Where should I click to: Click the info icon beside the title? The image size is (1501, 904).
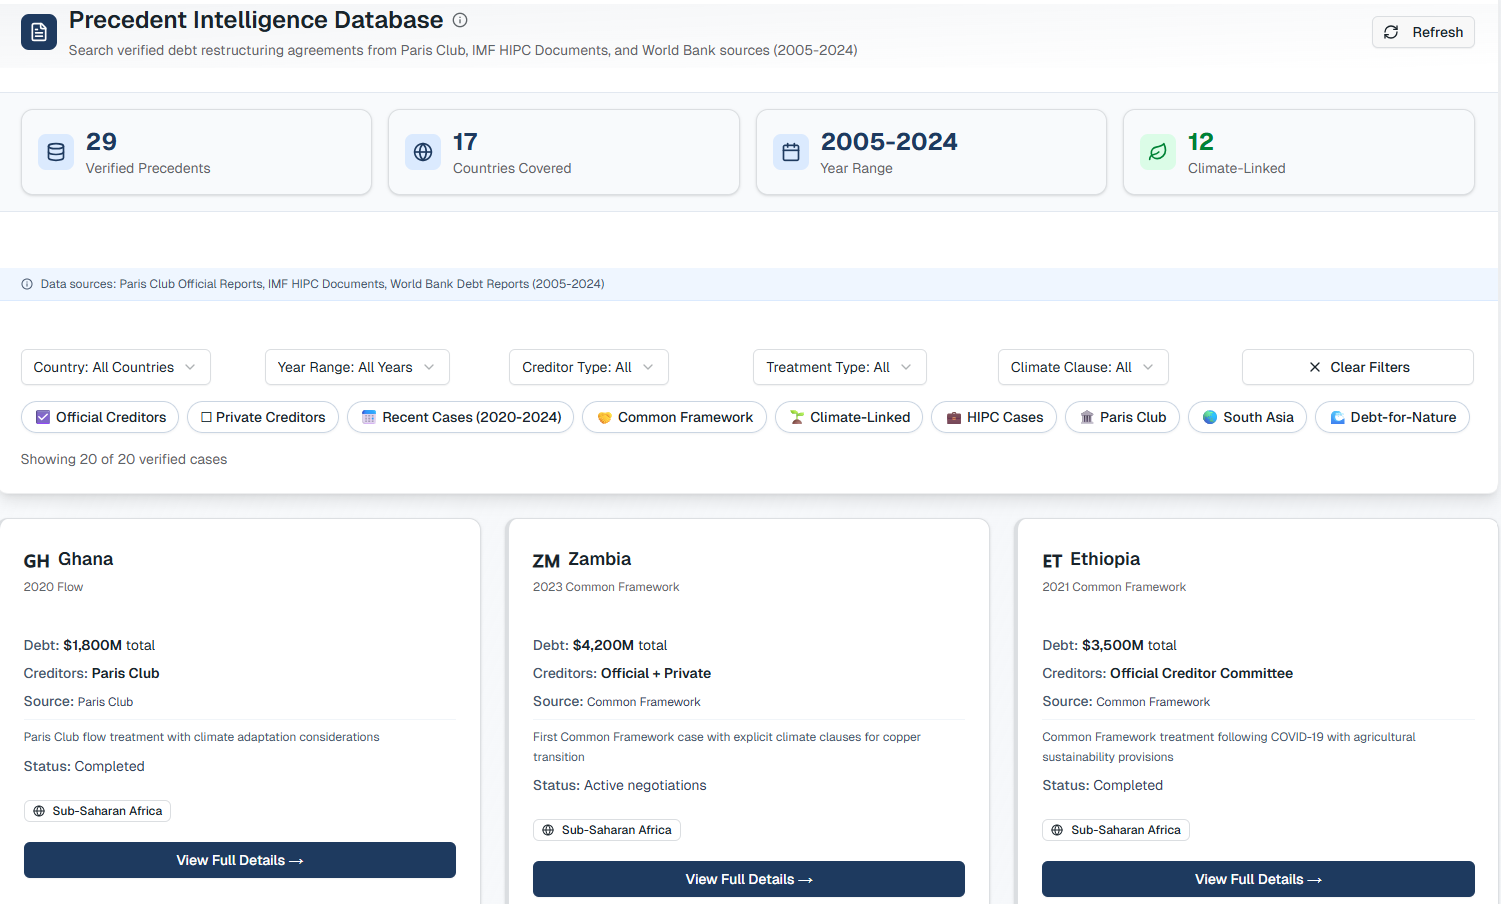tap(460, 20)
